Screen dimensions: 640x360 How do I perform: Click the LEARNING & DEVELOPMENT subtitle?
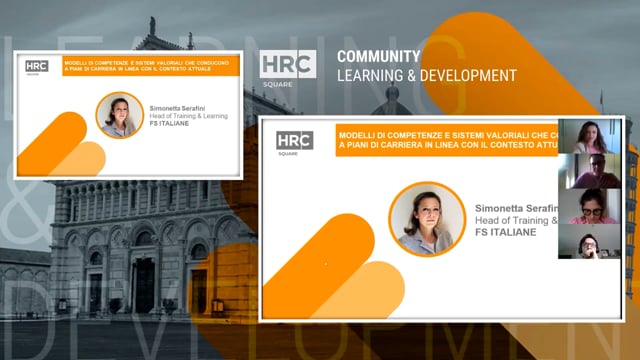pyautogui.click(x=427, y=76)
